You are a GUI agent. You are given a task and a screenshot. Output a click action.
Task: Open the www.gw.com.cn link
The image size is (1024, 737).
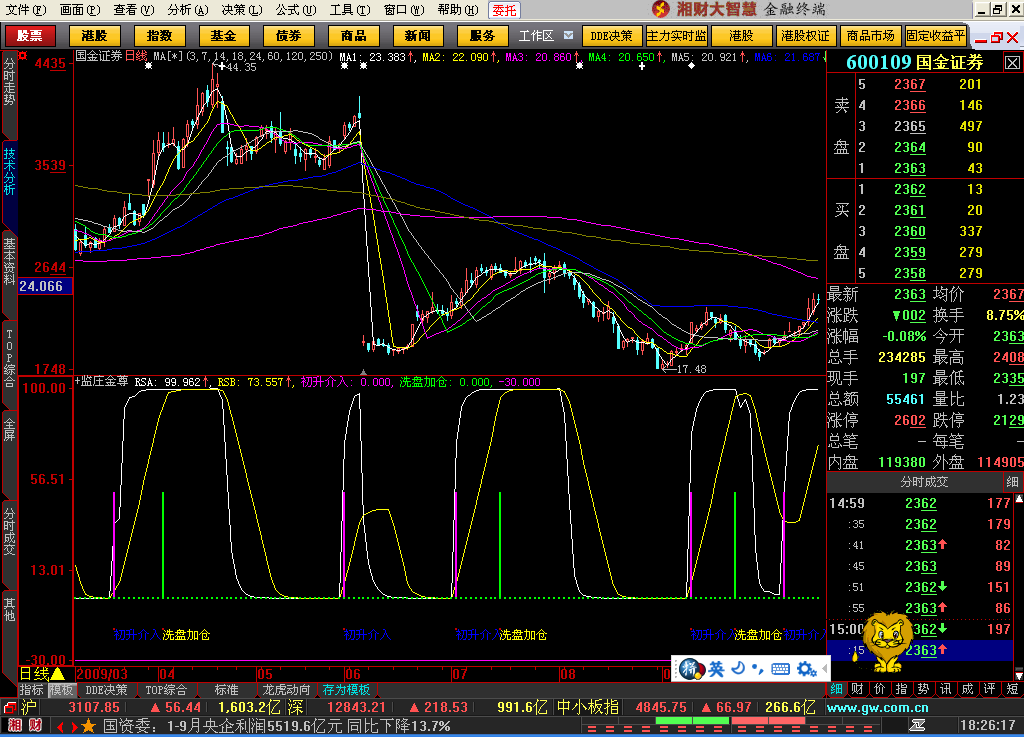[x=878, y=708]
